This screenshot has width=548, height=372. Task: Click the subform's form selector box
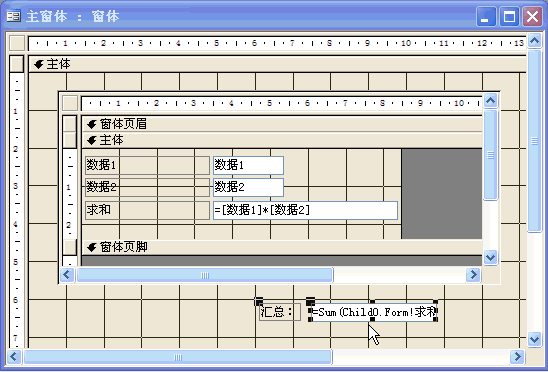(x=70, y=103)
